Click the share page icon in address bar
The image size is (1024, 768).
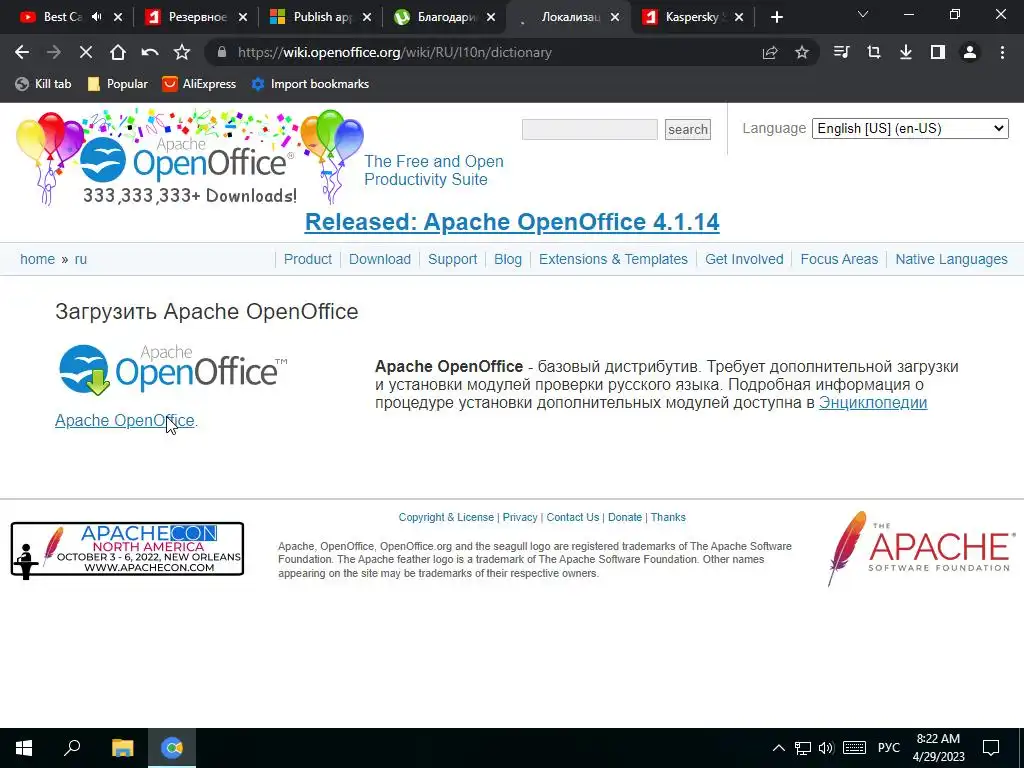click(x=770, y=52)
